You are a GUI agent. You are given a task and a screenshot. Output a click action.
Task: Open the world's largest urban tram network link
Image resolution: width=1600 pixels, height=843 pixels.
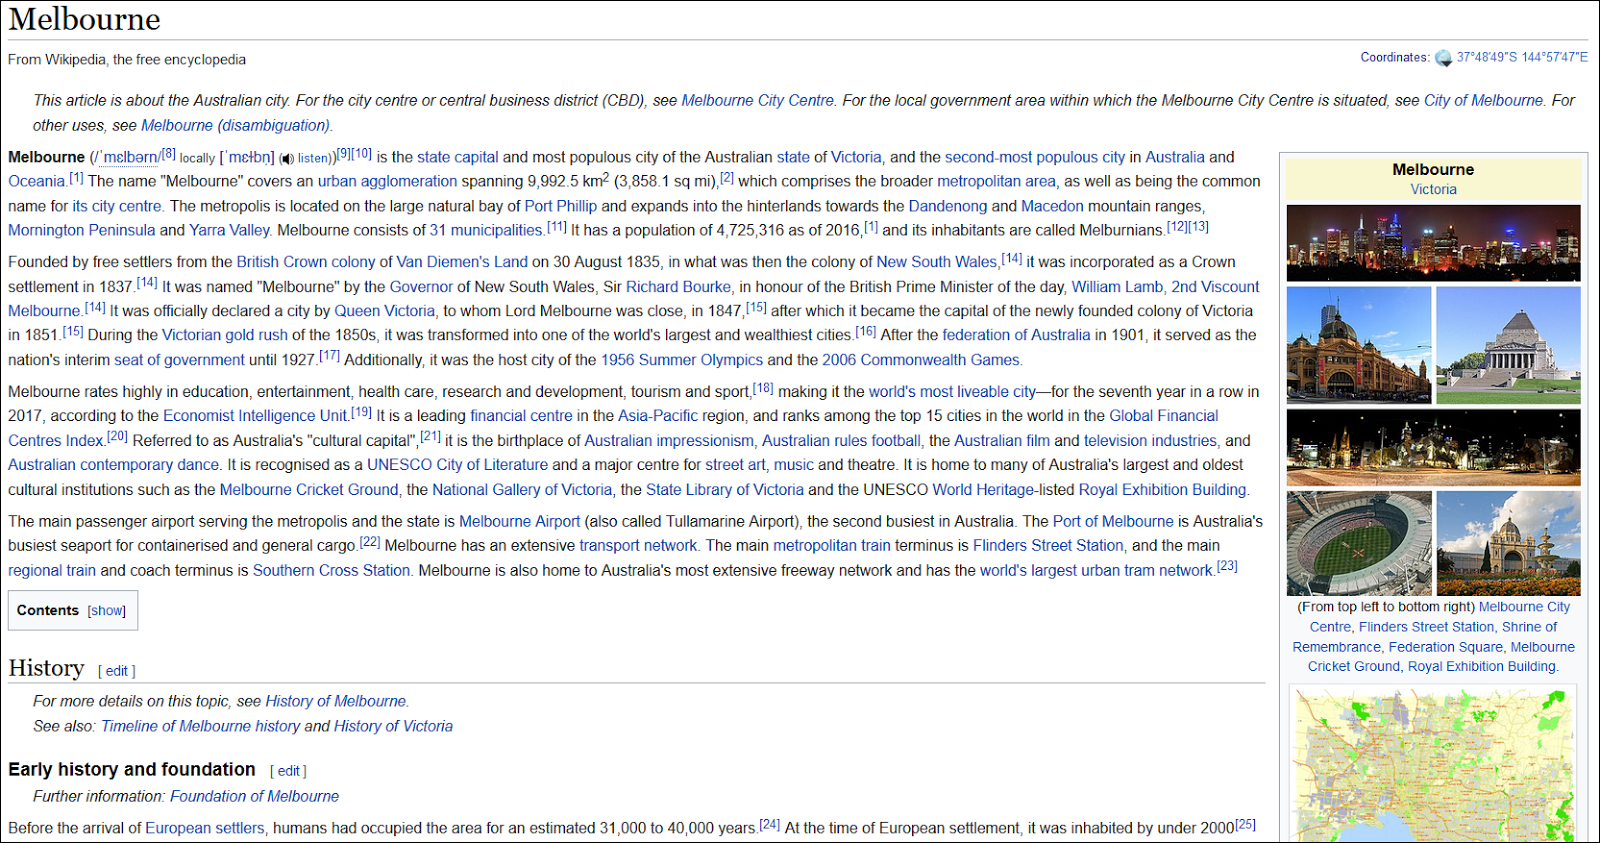click(x=1096, y=571)
